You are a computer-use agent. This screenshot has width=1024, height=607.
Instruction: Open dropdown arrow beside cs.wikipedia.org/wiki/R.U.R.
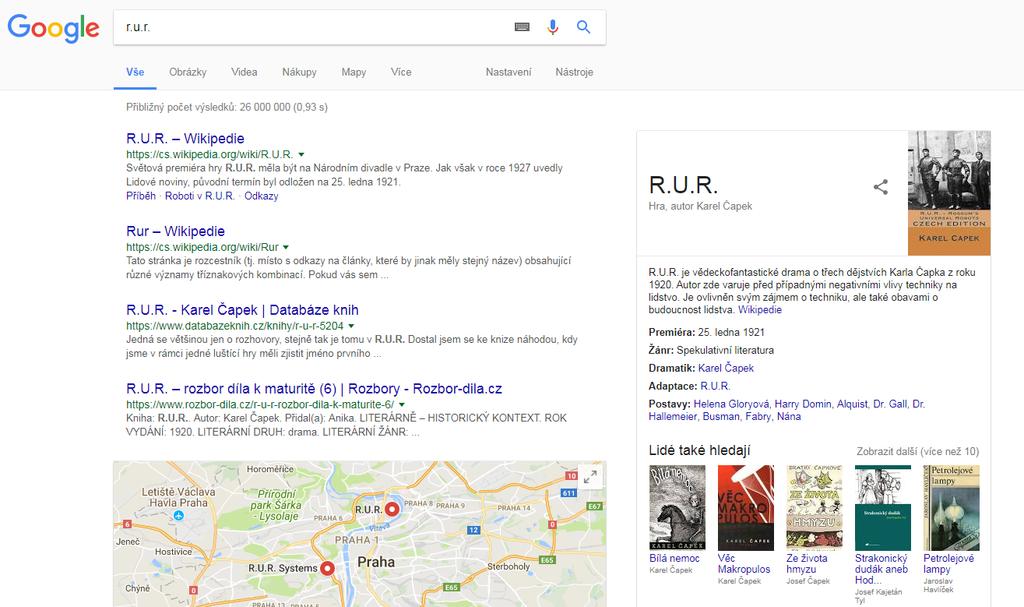[x=301, y=155]
